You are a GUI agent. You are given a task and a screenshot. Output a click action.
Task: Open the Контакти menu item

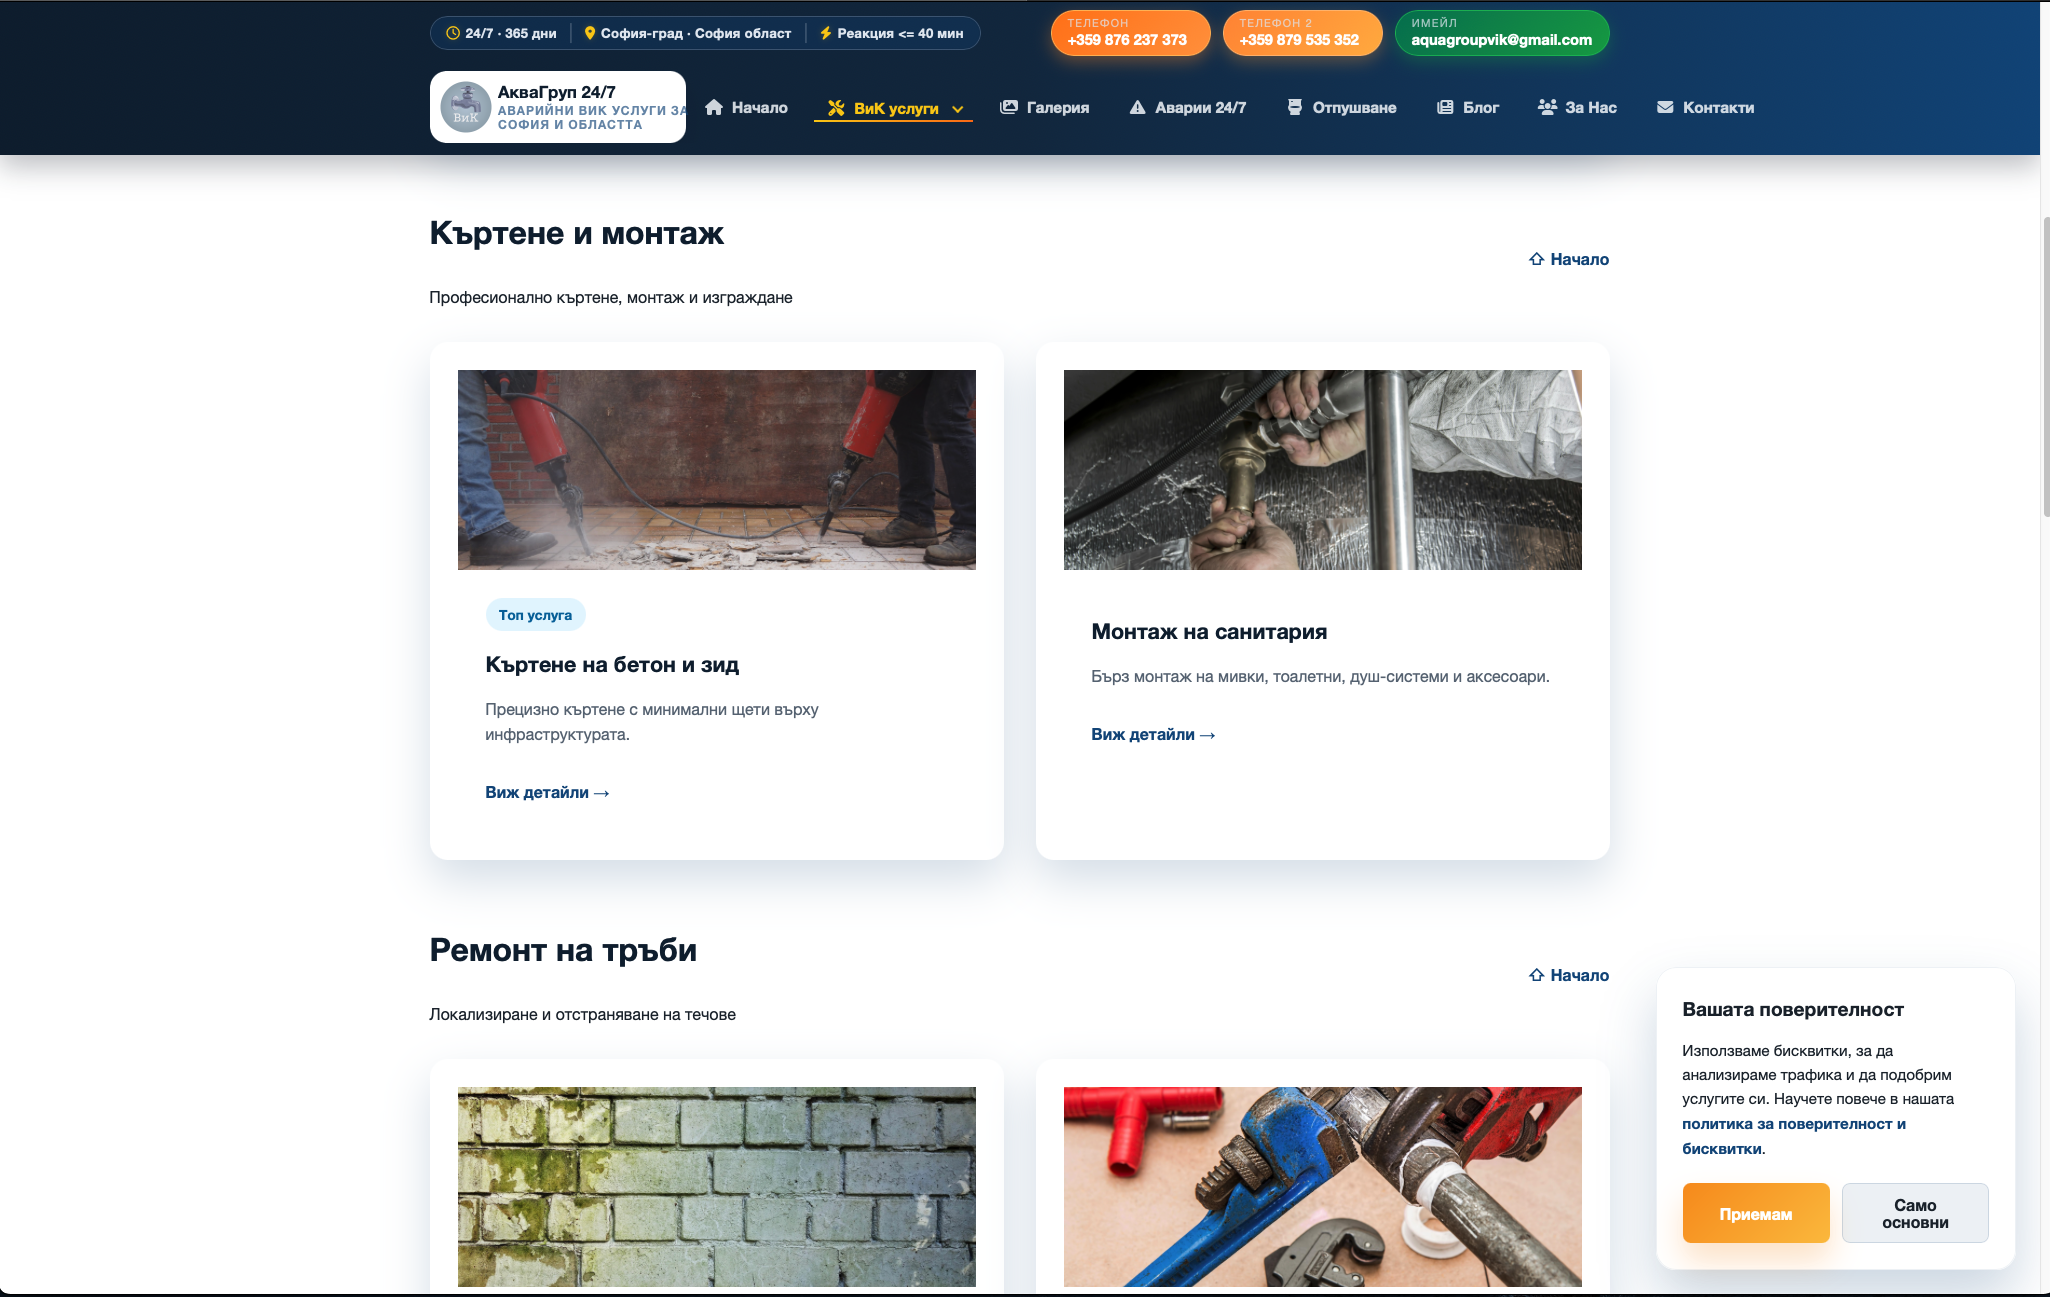pos(1705,107)
